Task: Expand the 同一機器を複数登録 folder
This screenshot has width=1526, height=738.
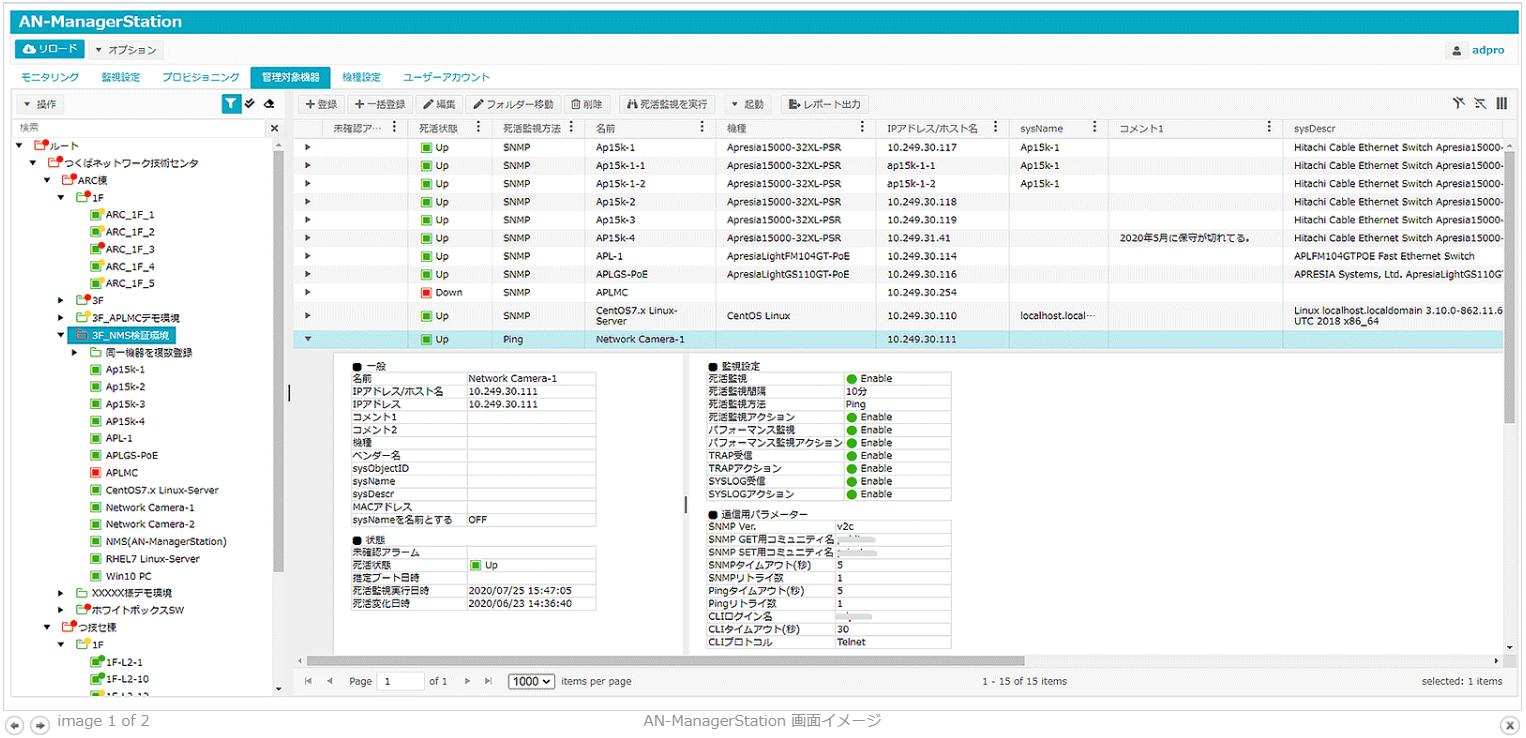Action: coord(75,353)
